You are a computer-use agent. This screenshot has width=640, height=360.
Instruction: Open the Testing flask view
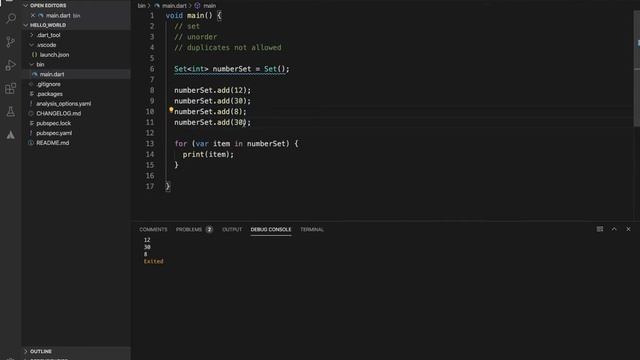coord(11,111)
